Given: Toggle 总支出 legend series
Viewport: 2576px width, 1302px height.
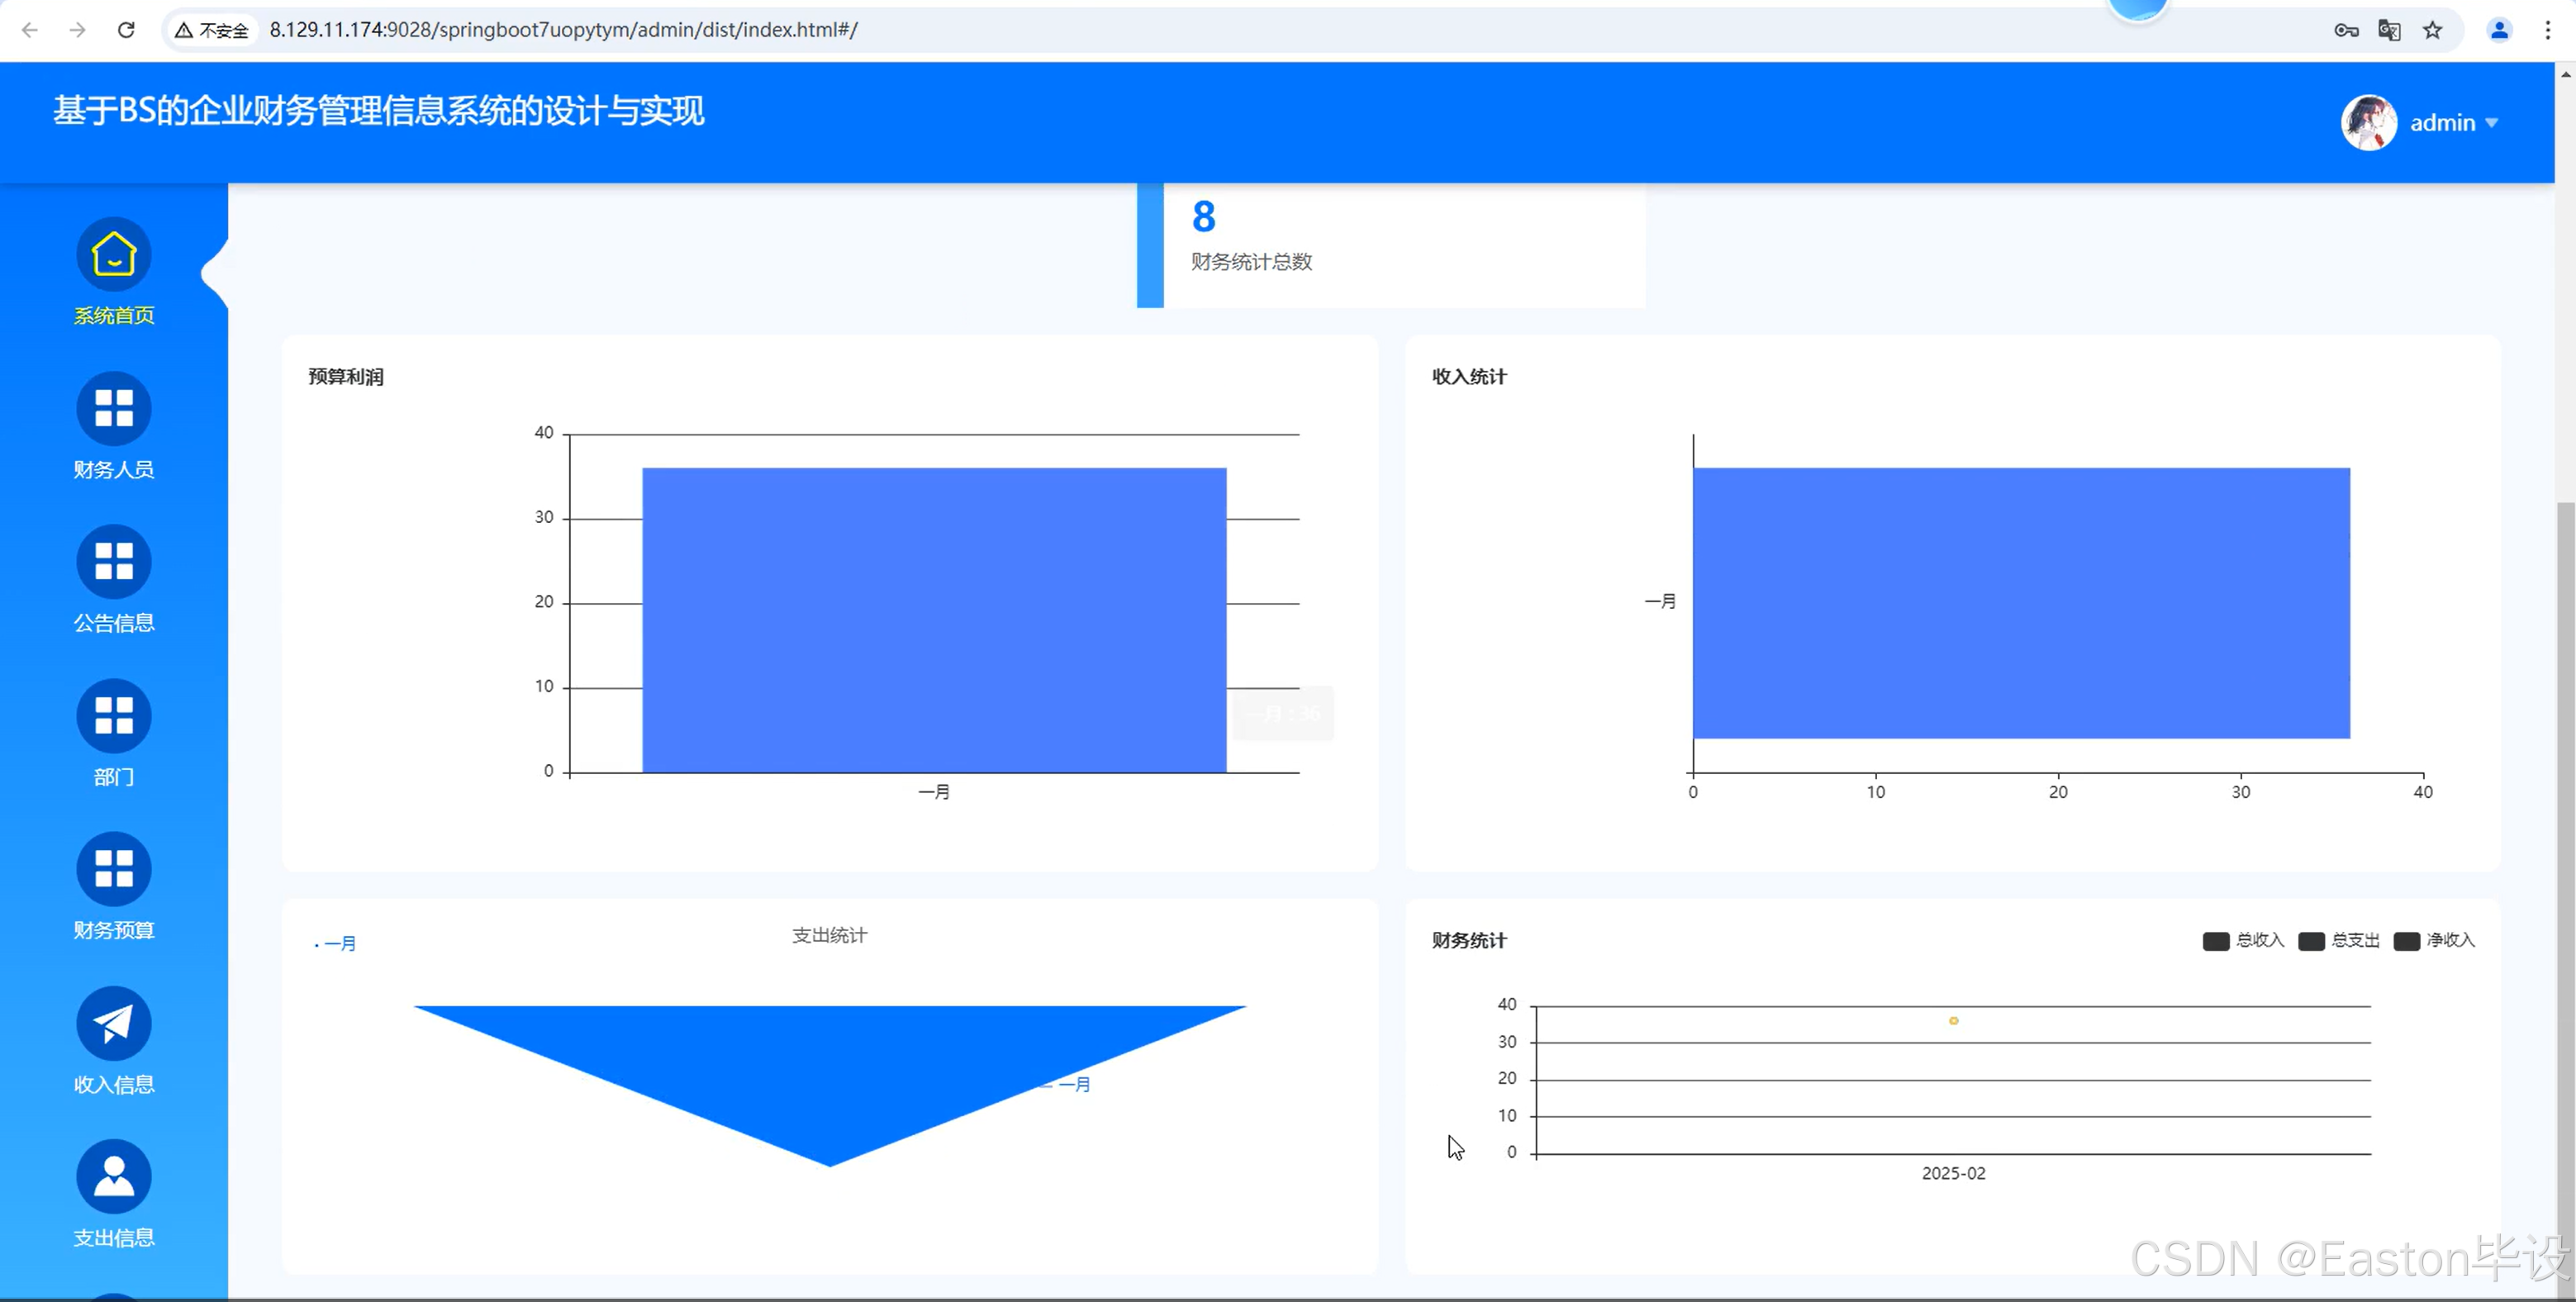Looking at the screenshot, I should [2338, 941].
